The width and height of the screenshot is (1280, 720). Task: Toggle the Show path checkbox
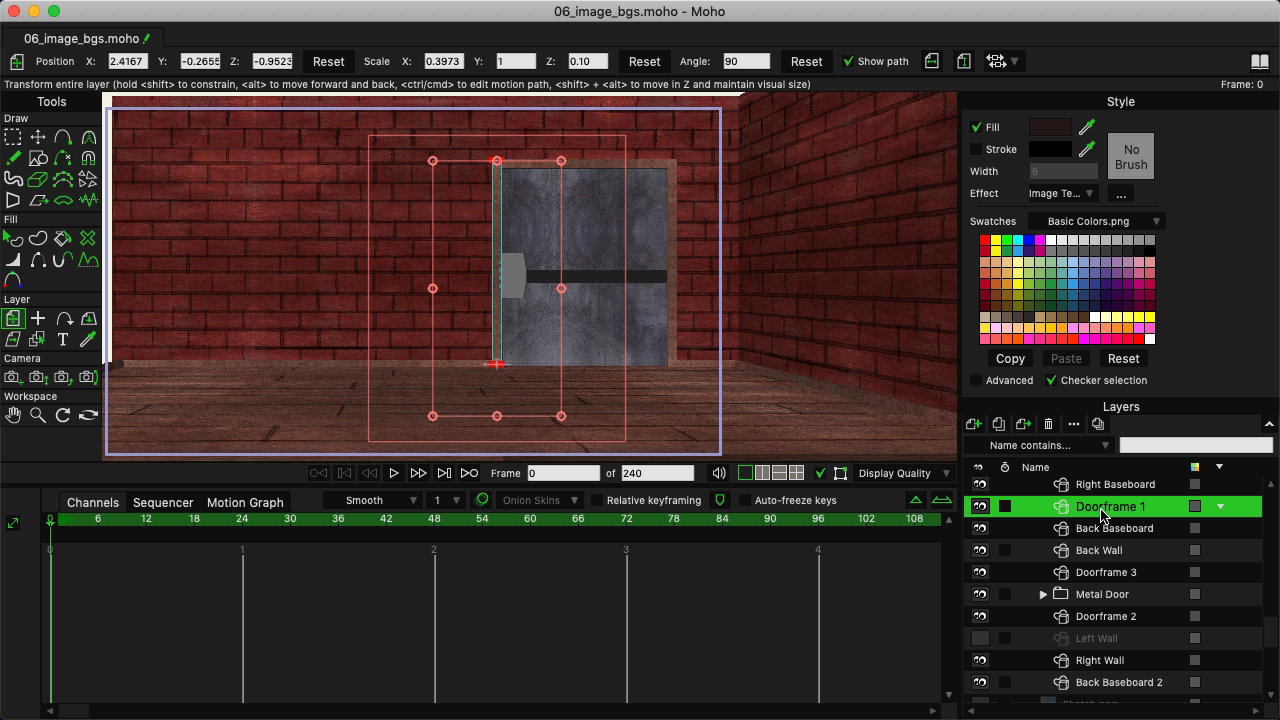point(848,61)
